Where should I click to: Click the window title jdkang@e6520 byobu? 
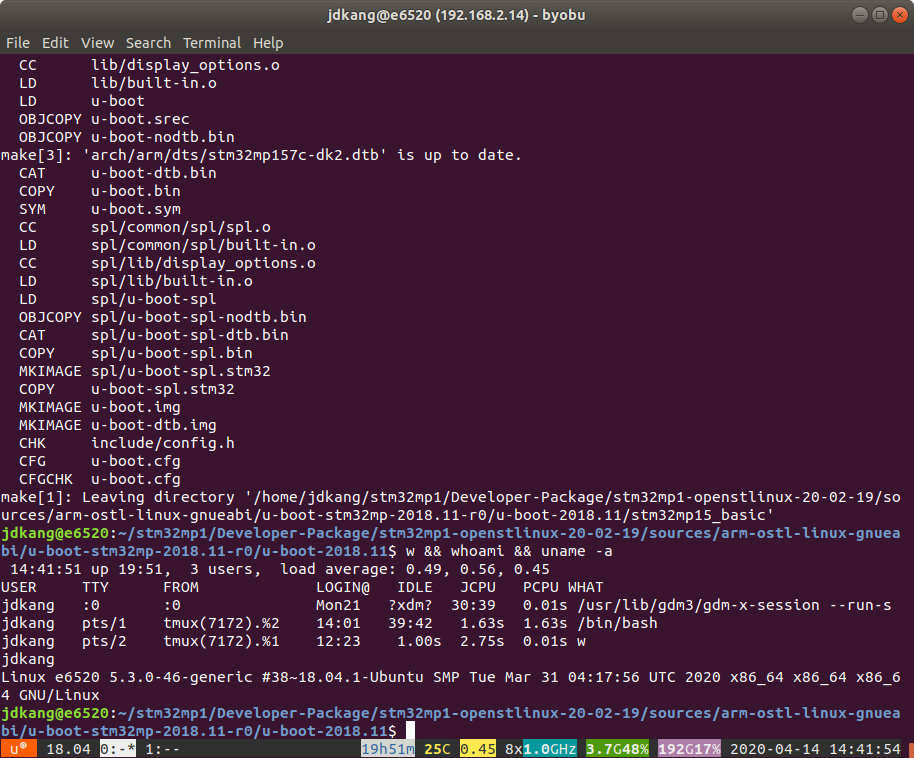[x=456, y=15]
